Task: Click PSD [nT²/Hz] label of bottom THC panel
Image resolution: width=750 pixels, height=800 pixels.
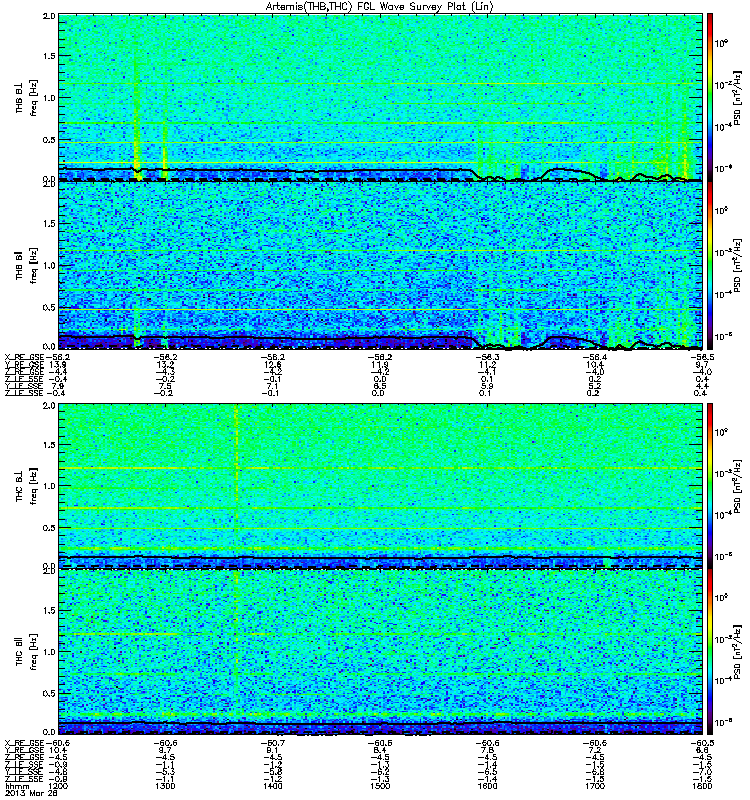Action: click(737, 652)
